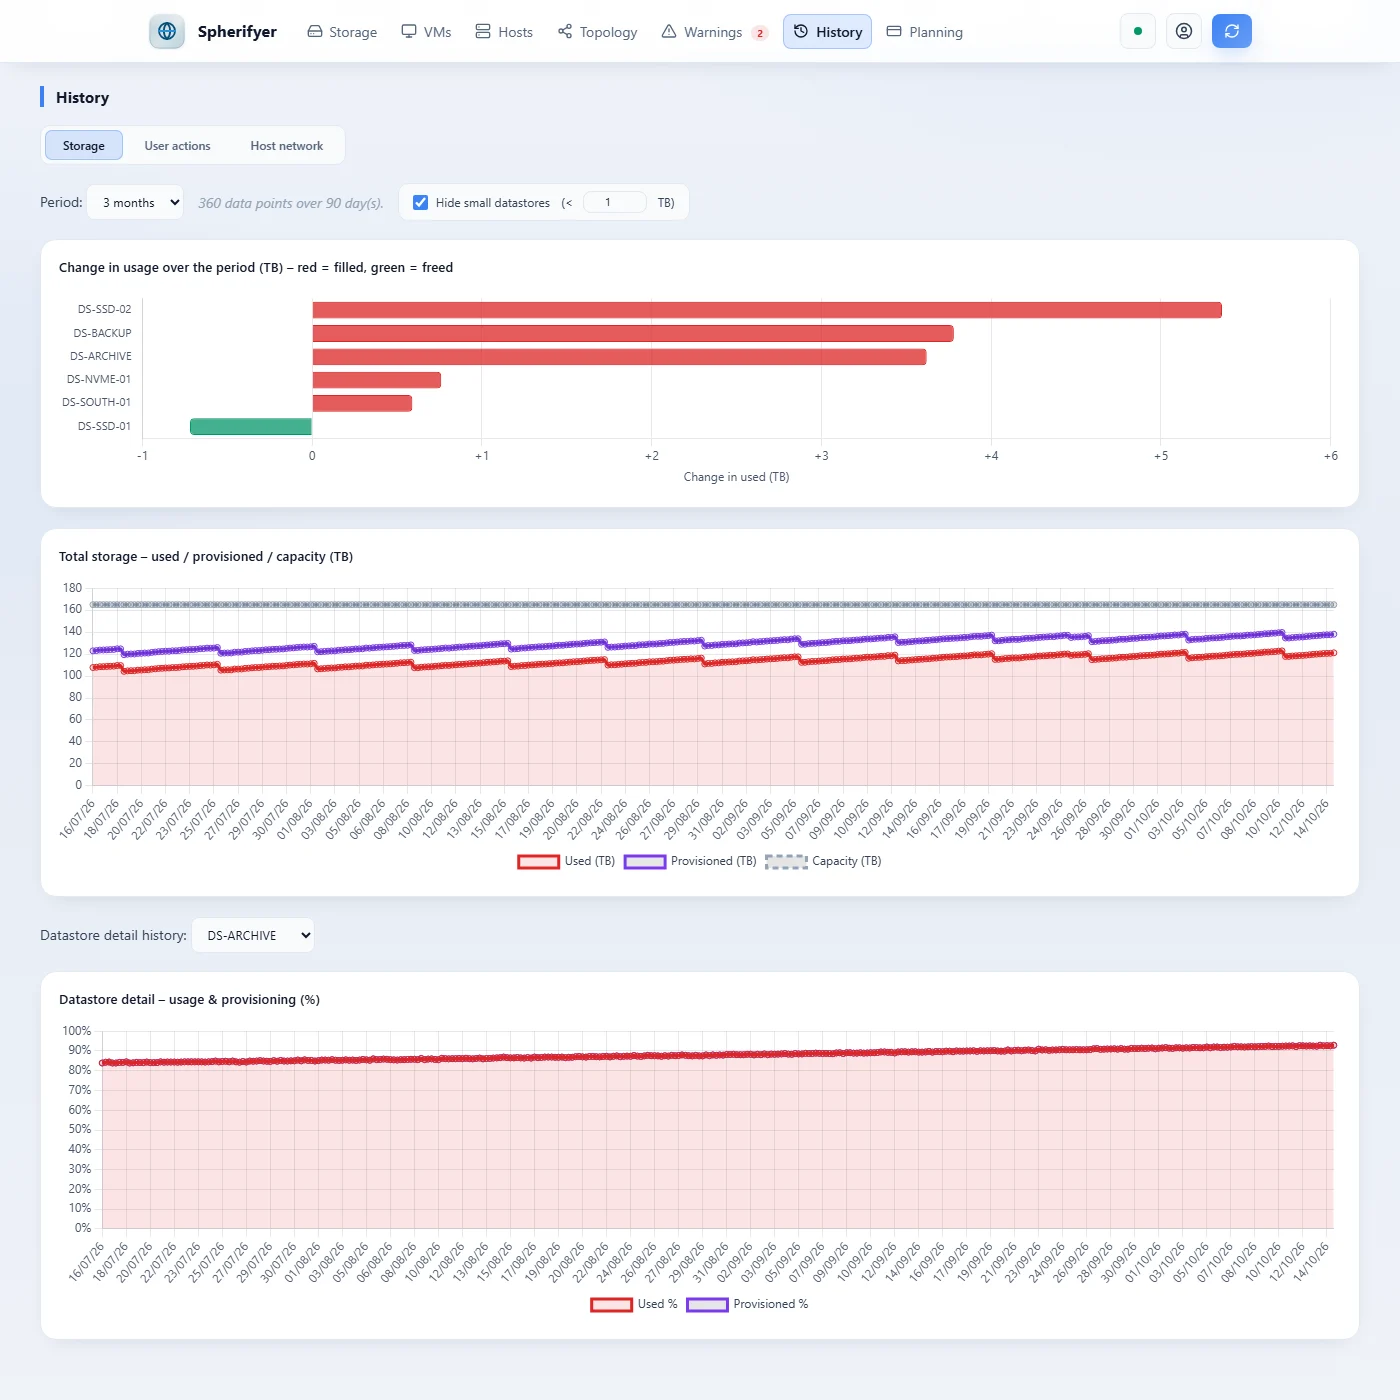The height and width of the screenshot is (1400, 1400).
Task: Click the Spherifyer globe logo icon
Action: (x=167, y=31)
